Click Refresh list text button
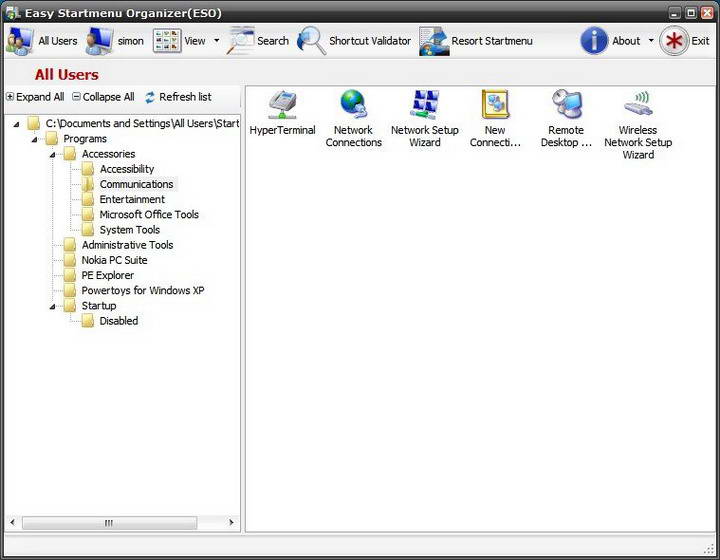 click(x=185, y=97)
